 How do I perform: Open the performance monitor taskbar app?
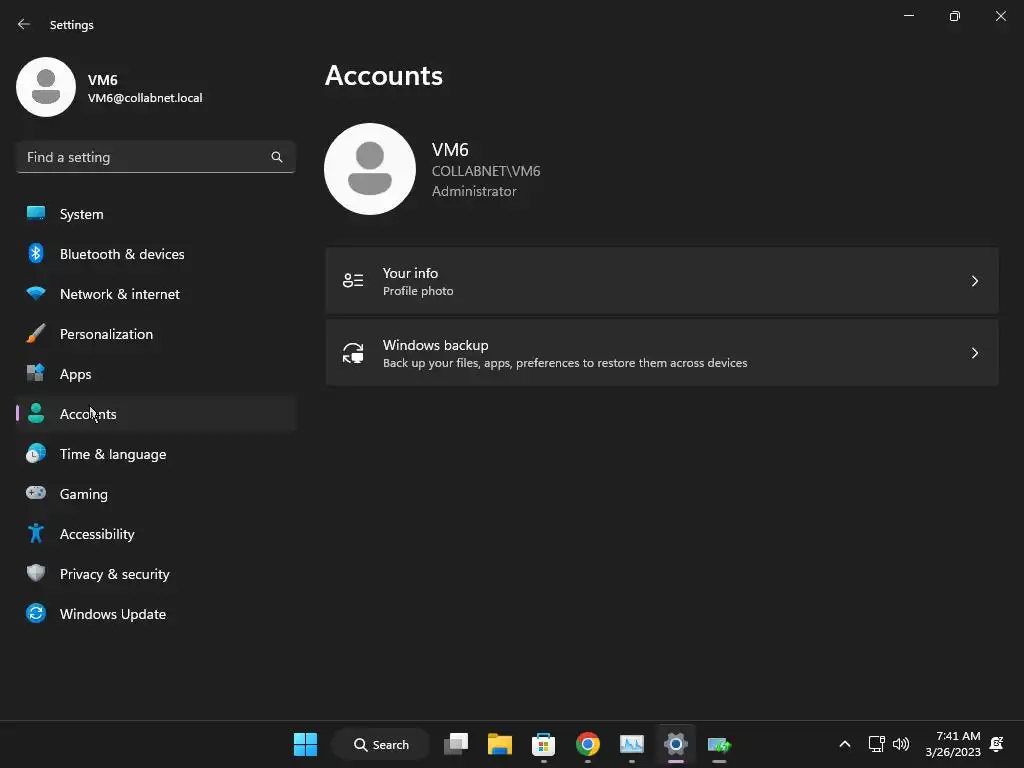[632, 744]
